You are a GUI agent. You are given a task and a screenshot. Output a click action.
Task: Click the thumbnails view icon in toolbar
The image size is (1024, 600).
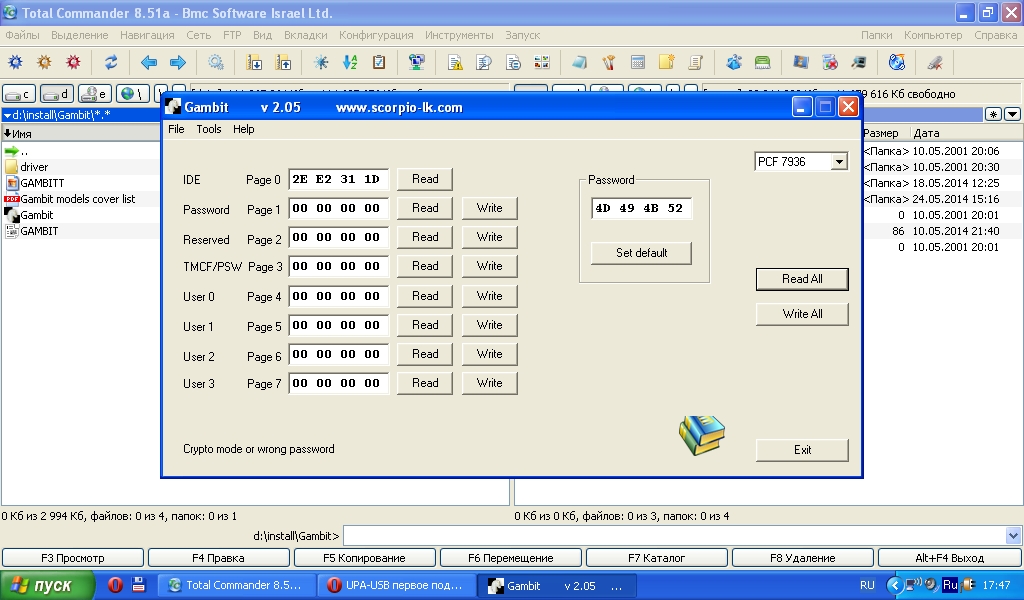click(x=541, y=63)
